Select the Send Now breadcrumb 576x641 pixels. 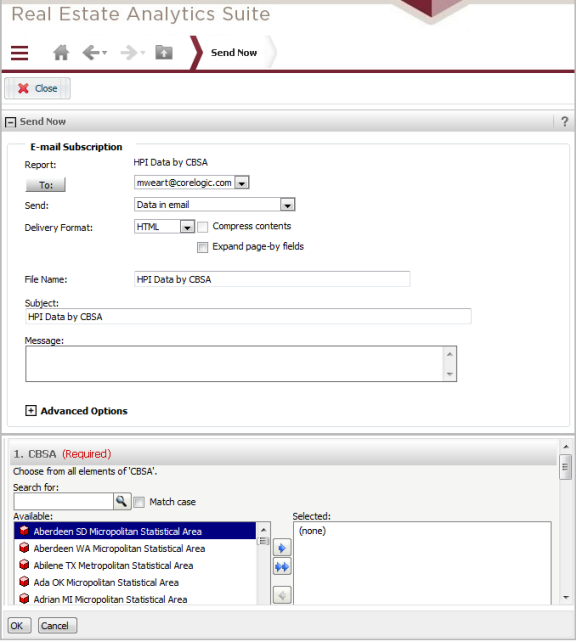pos(234,53)
